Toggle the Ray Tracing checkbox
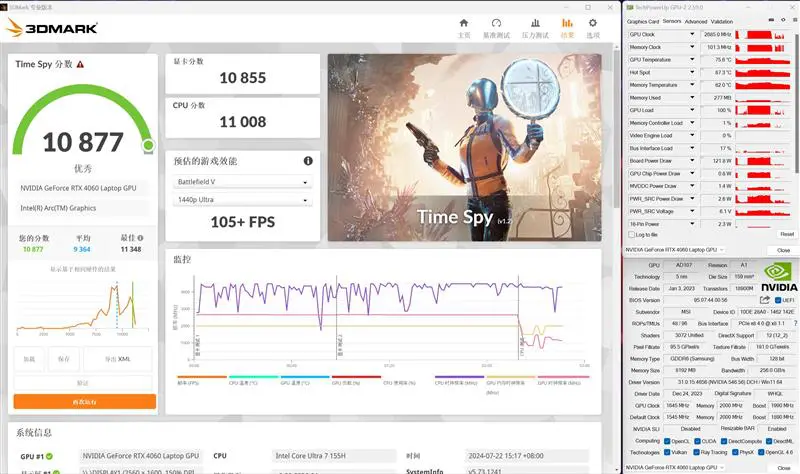Viewport: 800px width, 474px height. pyautogui.click(x=696, y=452)
